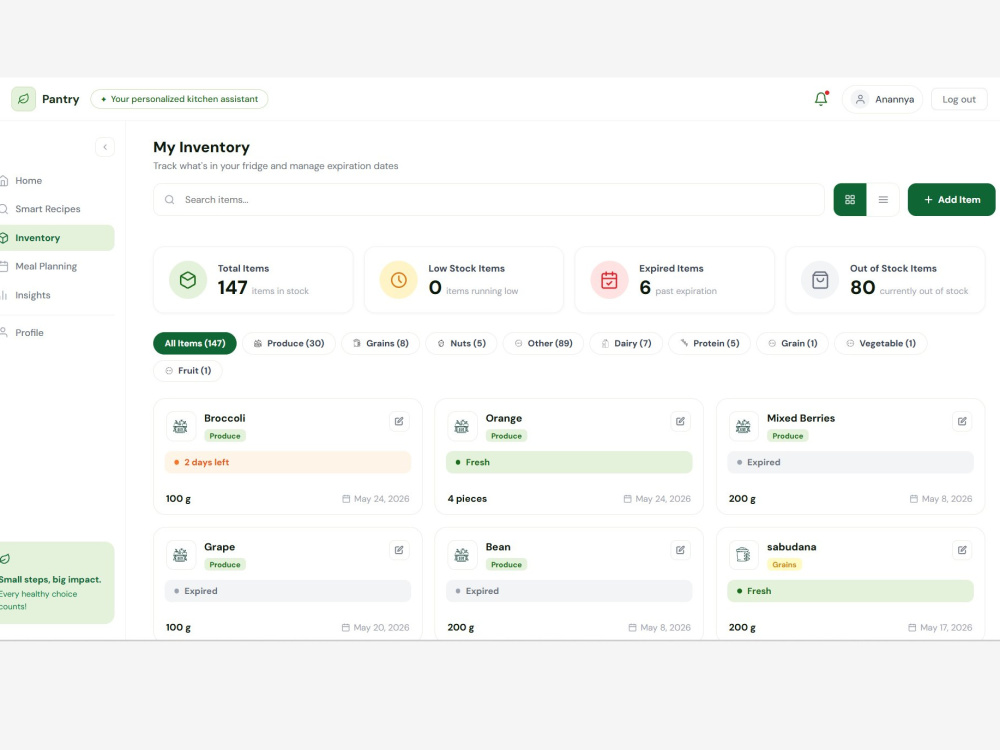Click the Produce tag on Broccoli
This screenshot has height=750, width=1000.
click(x=225, y=436)
